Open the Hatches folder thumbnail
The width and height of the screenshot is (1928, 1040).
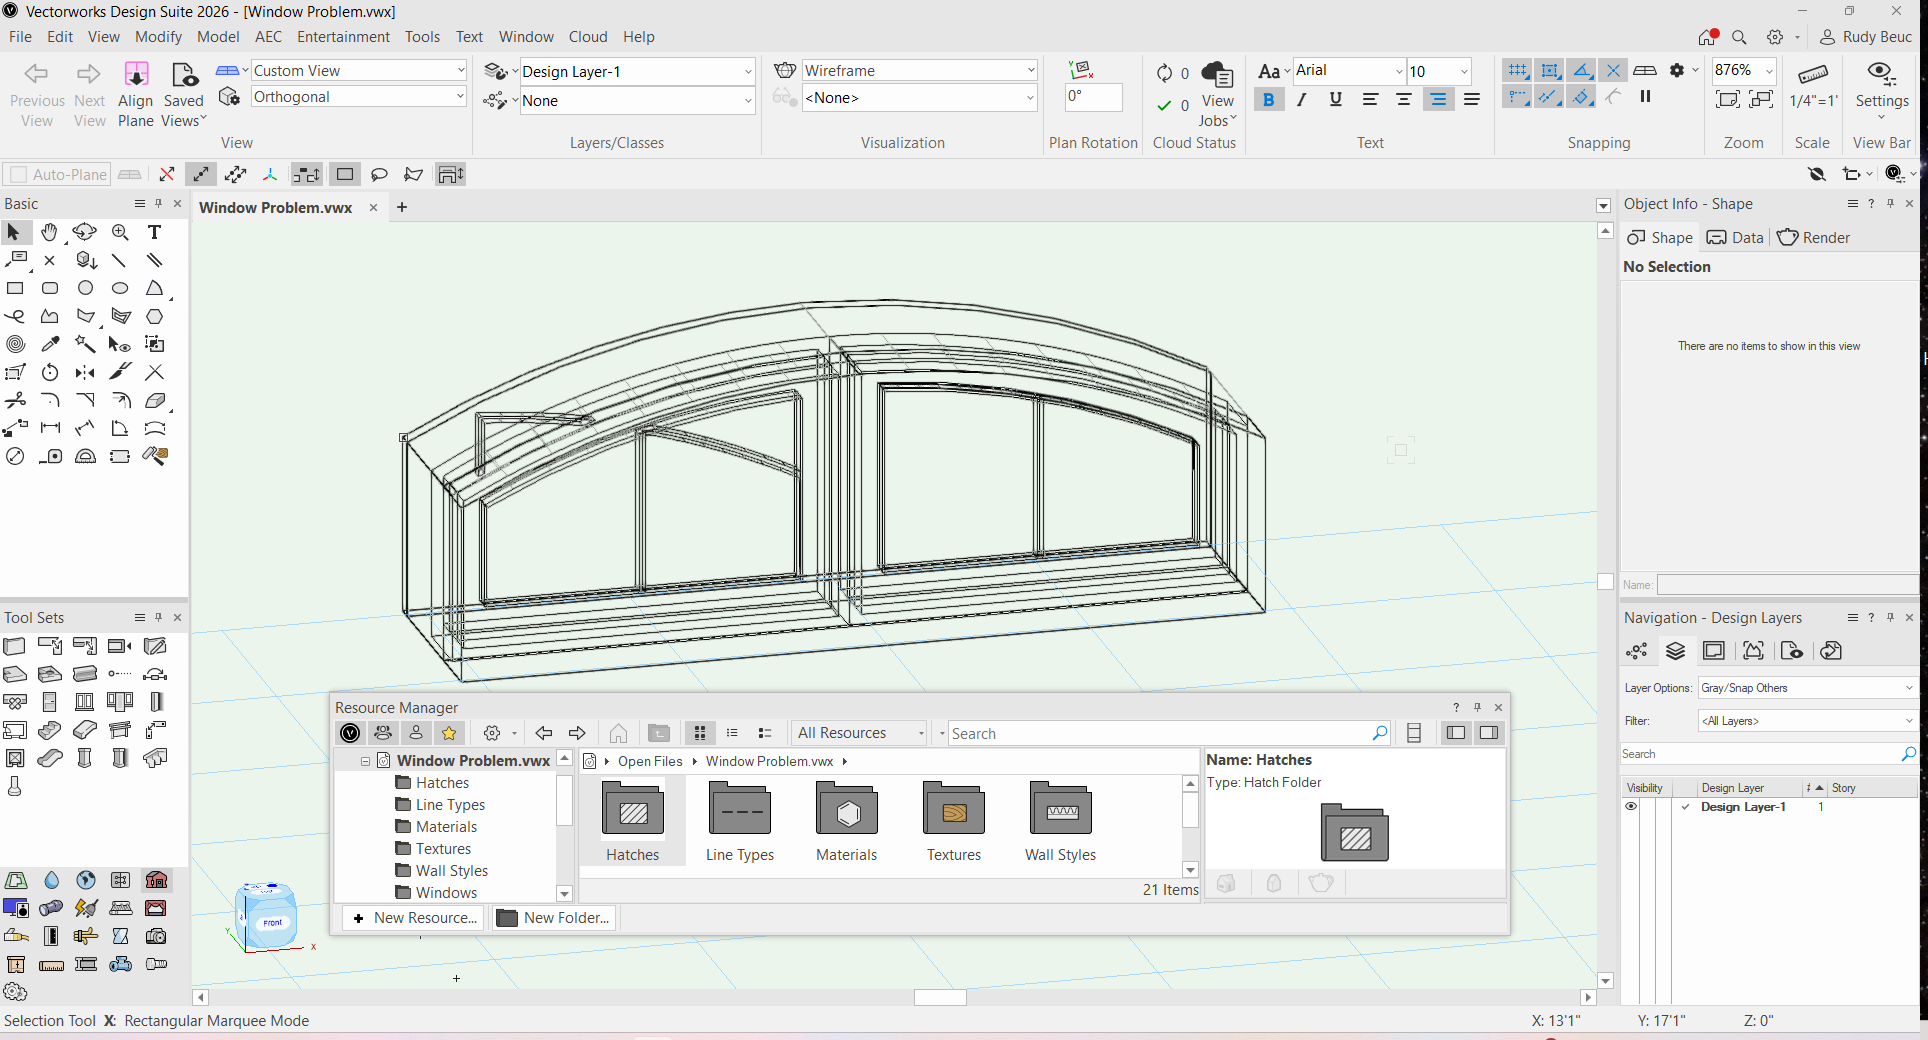point(633,812)
